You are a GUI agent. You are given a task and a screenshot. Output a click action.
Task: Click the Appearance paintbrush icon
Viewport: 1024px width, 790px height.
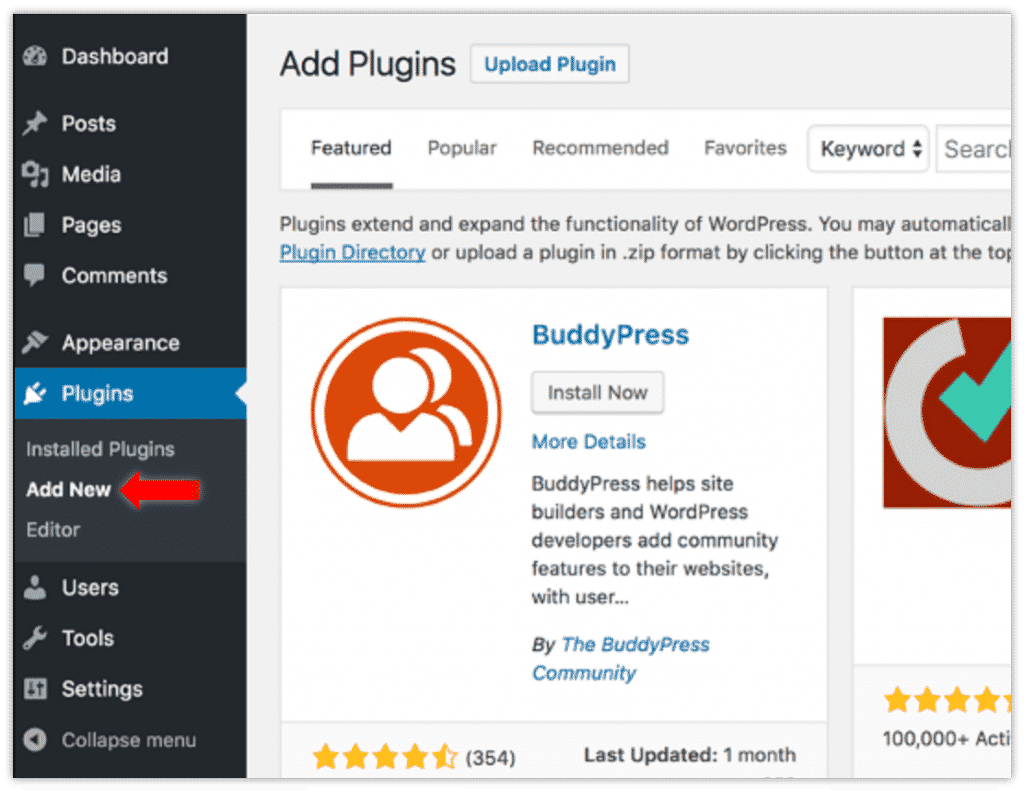click(35, 343)
